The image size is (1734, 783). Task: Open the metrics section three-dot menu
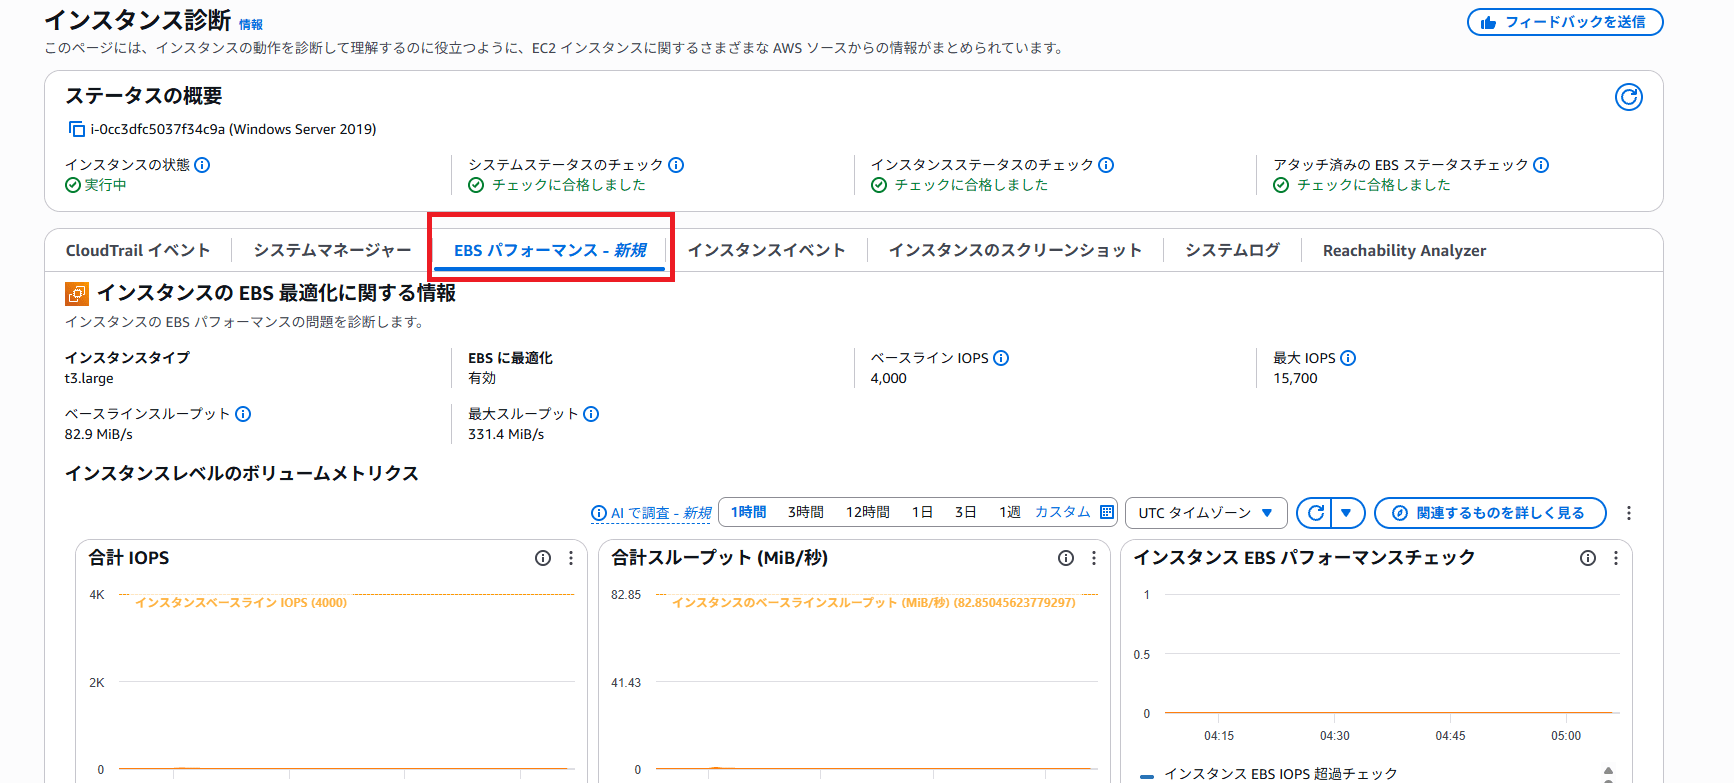1628,513
